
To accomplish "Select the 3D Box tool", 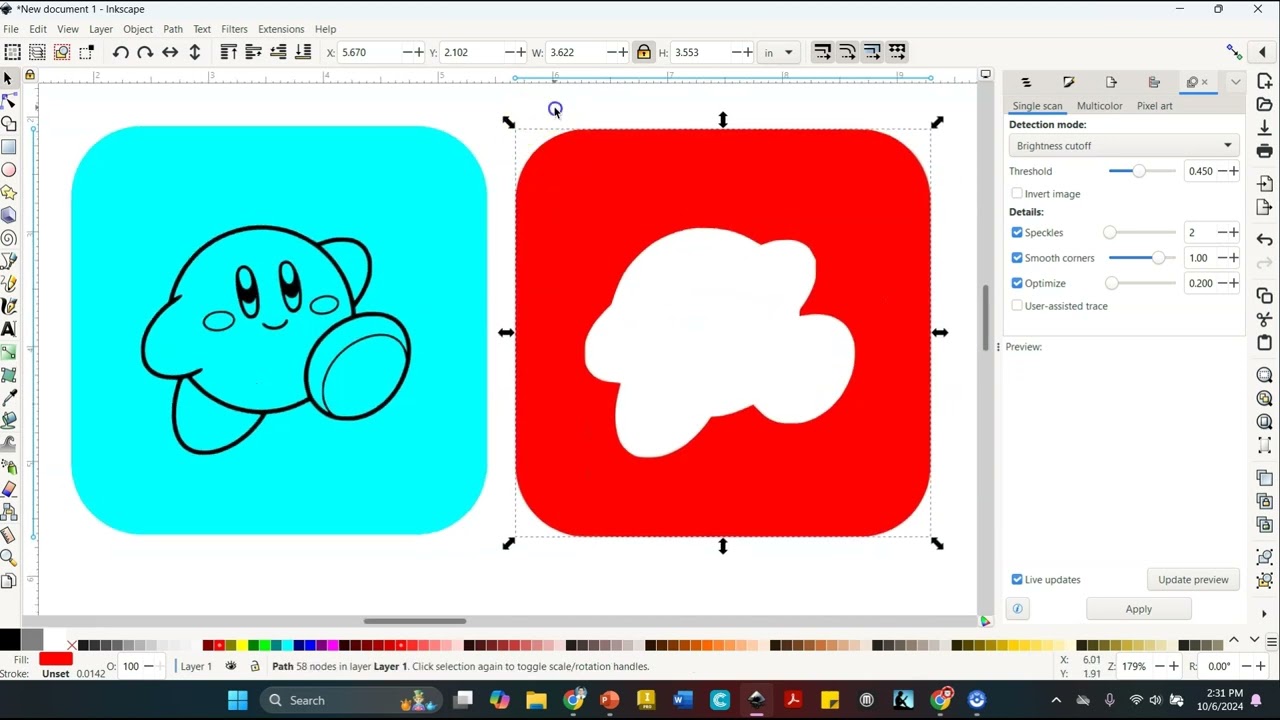I will 8,215.
